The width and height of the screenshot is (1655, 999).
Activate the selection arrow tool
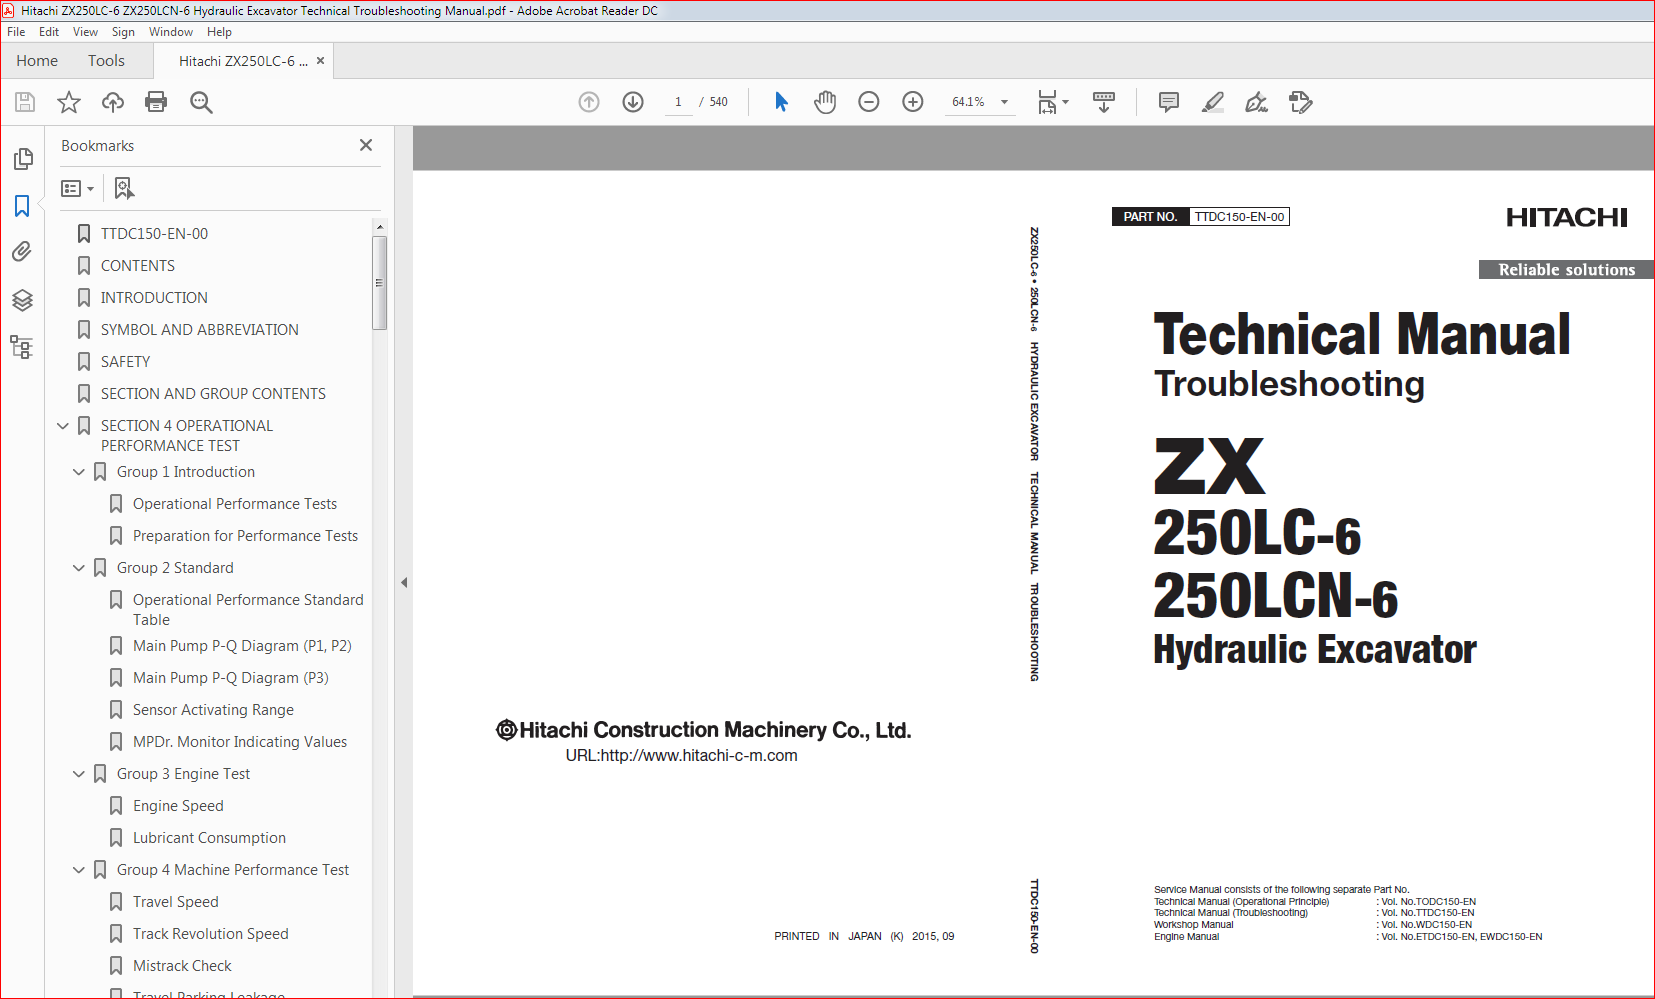click(x=781, y=102)
